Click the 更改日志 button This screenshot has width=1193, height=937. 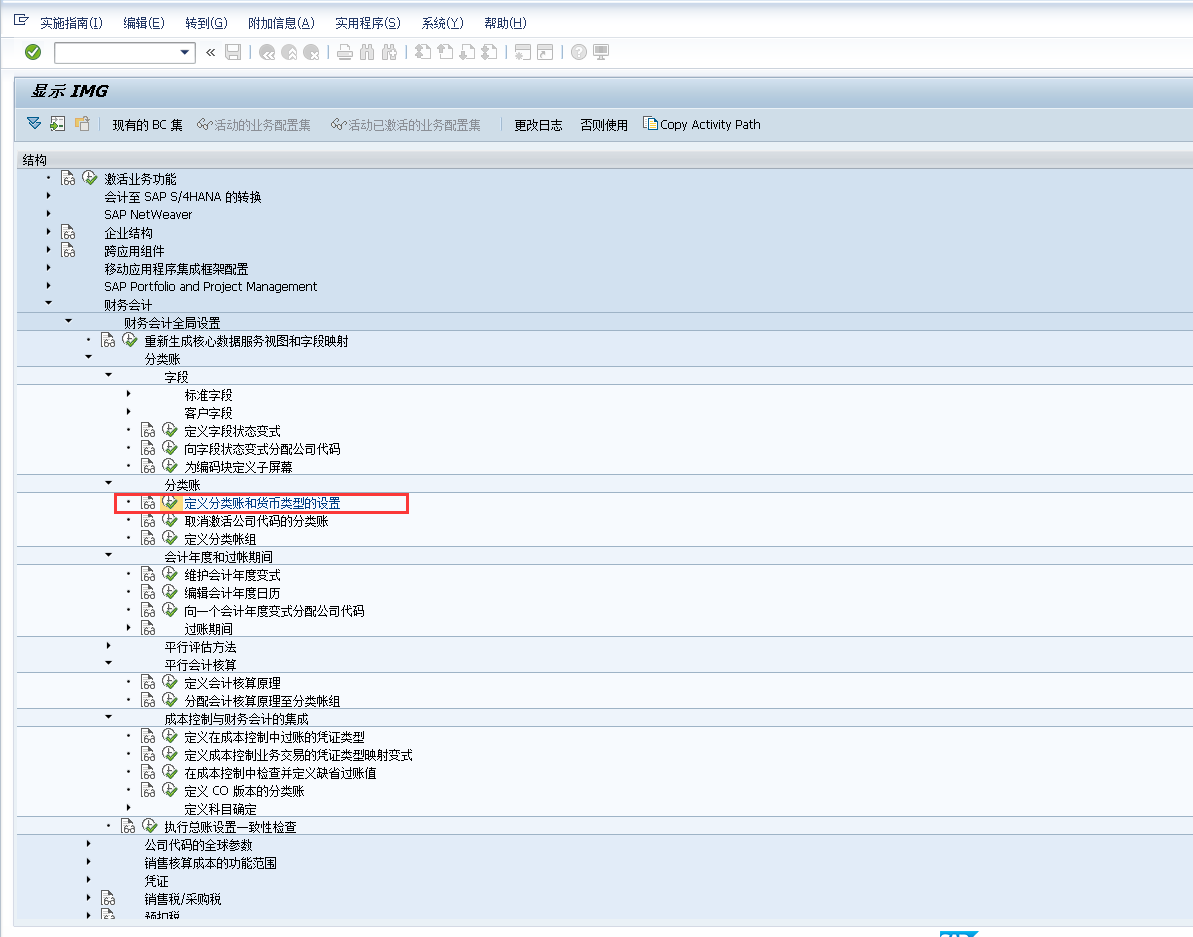(538, 124)
